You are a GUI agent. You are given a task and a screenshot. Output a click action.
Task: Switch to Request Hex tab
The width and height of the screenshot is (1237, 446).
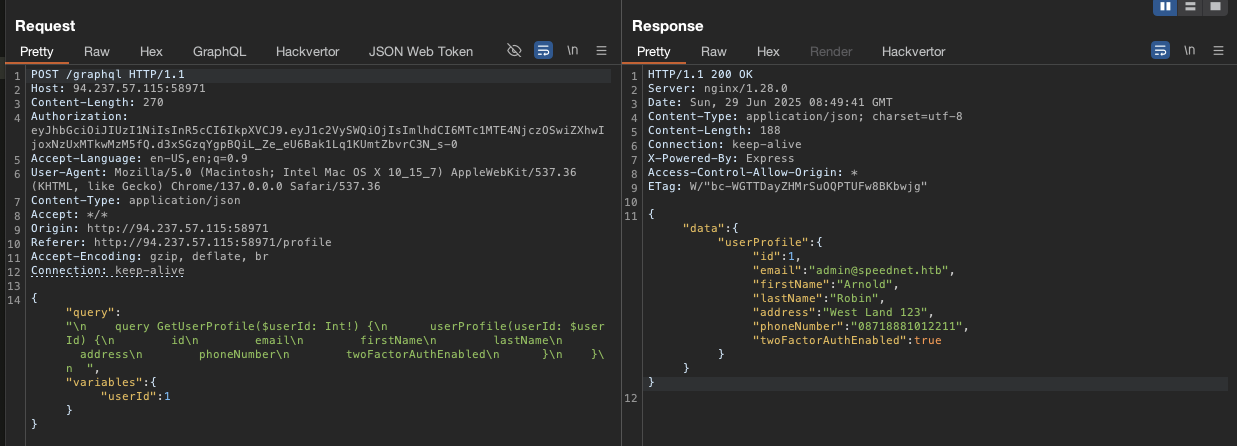(151, 51)
